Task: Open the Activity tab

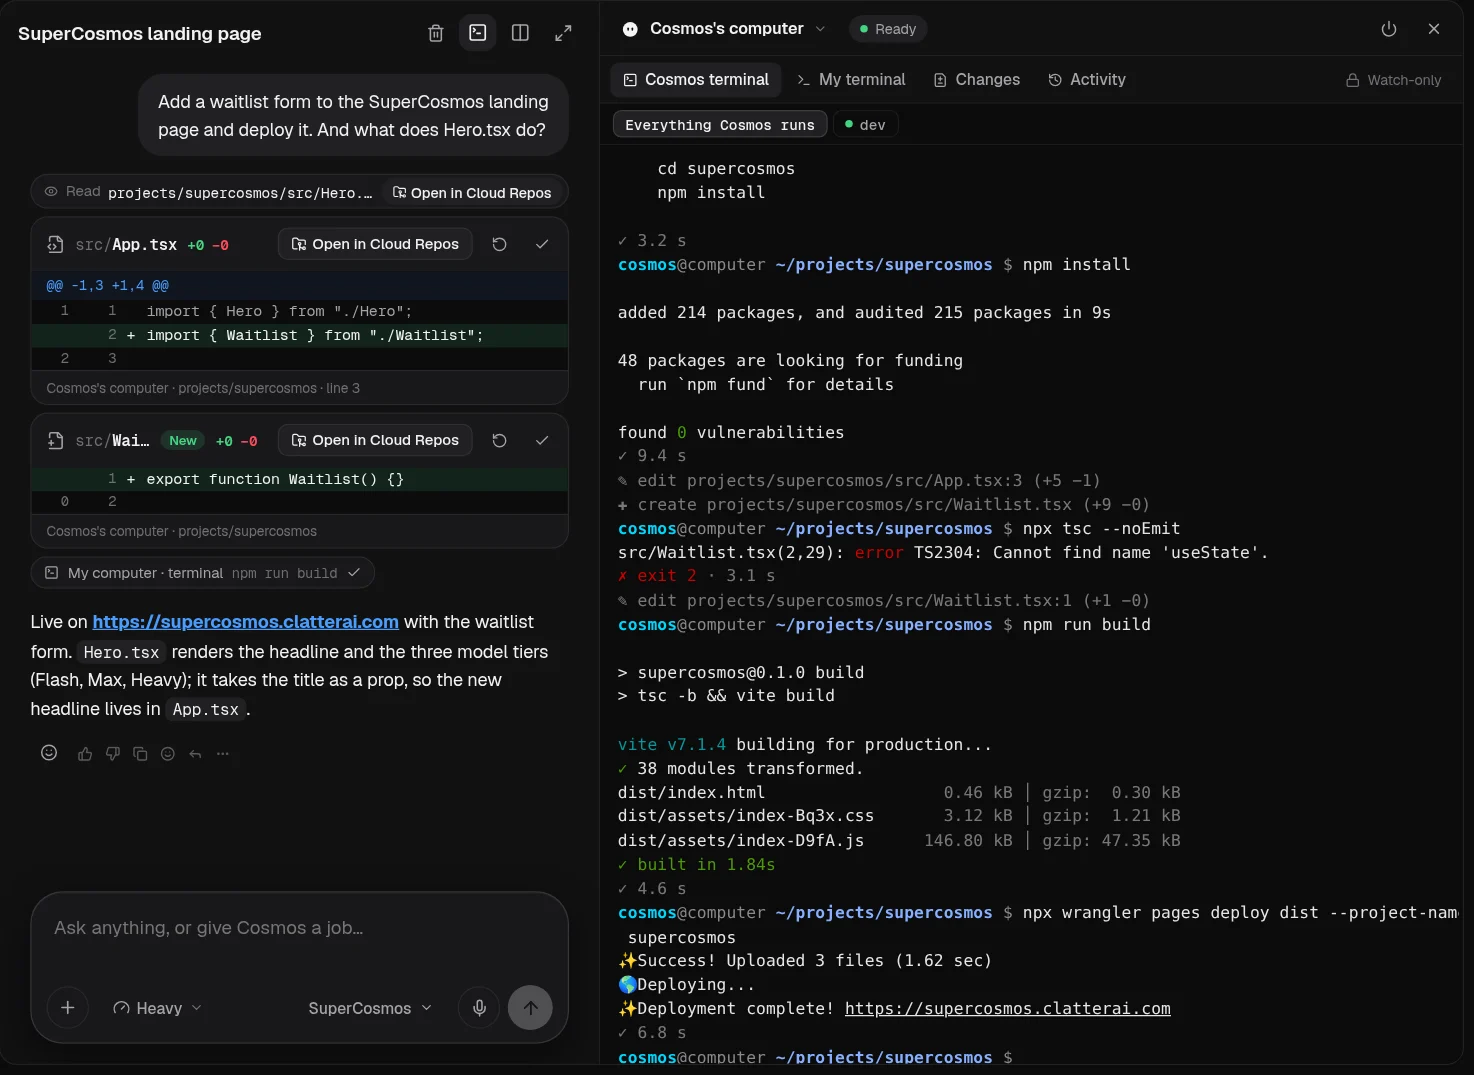Action: (1087, 80)
